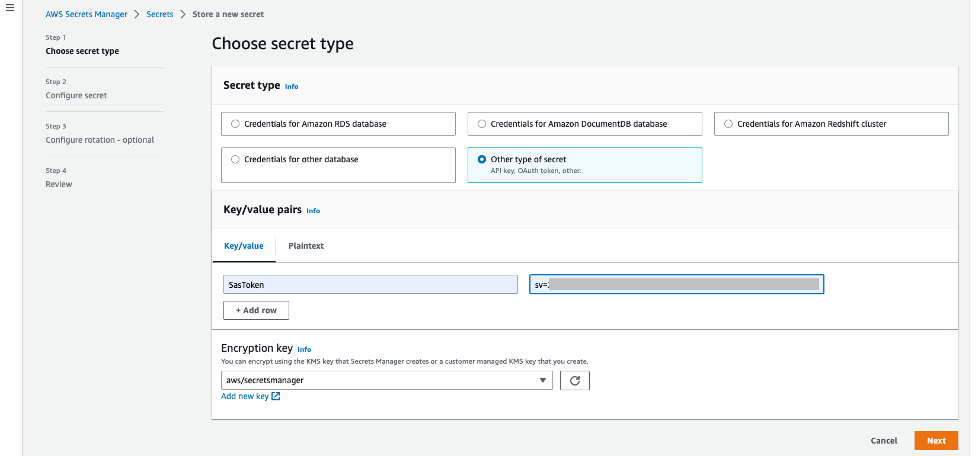Click the refresh encryption keys icon

pos(575,380)
